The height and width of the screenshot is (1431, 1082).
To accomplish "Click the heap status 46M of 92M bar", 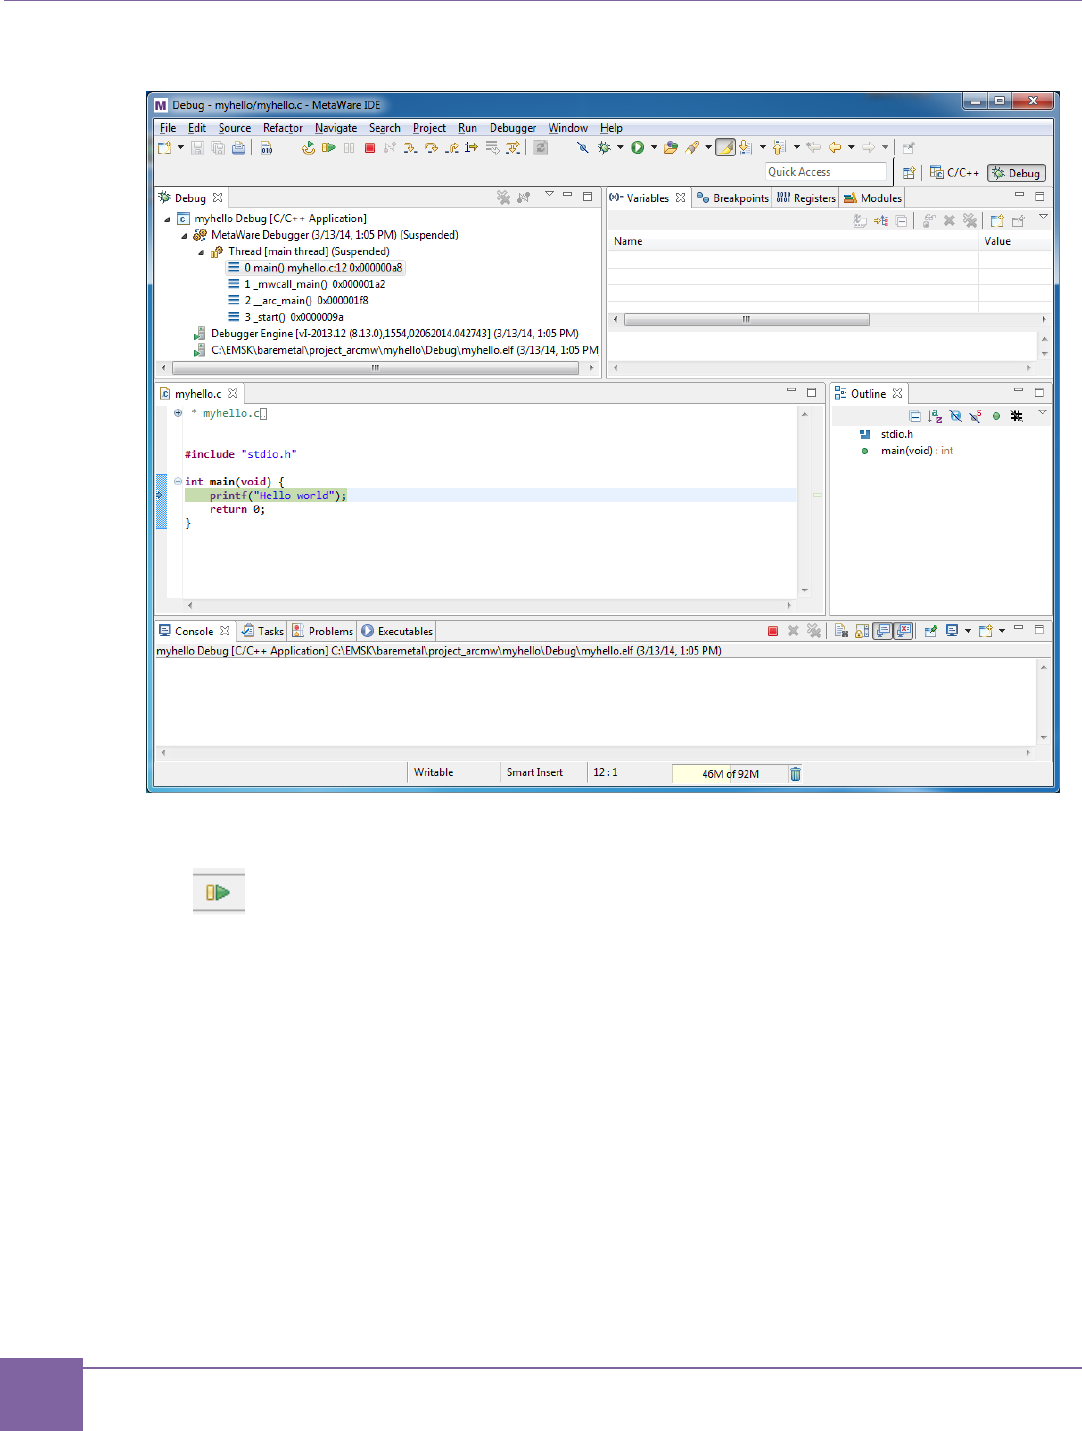I will (x=730, y=774).
